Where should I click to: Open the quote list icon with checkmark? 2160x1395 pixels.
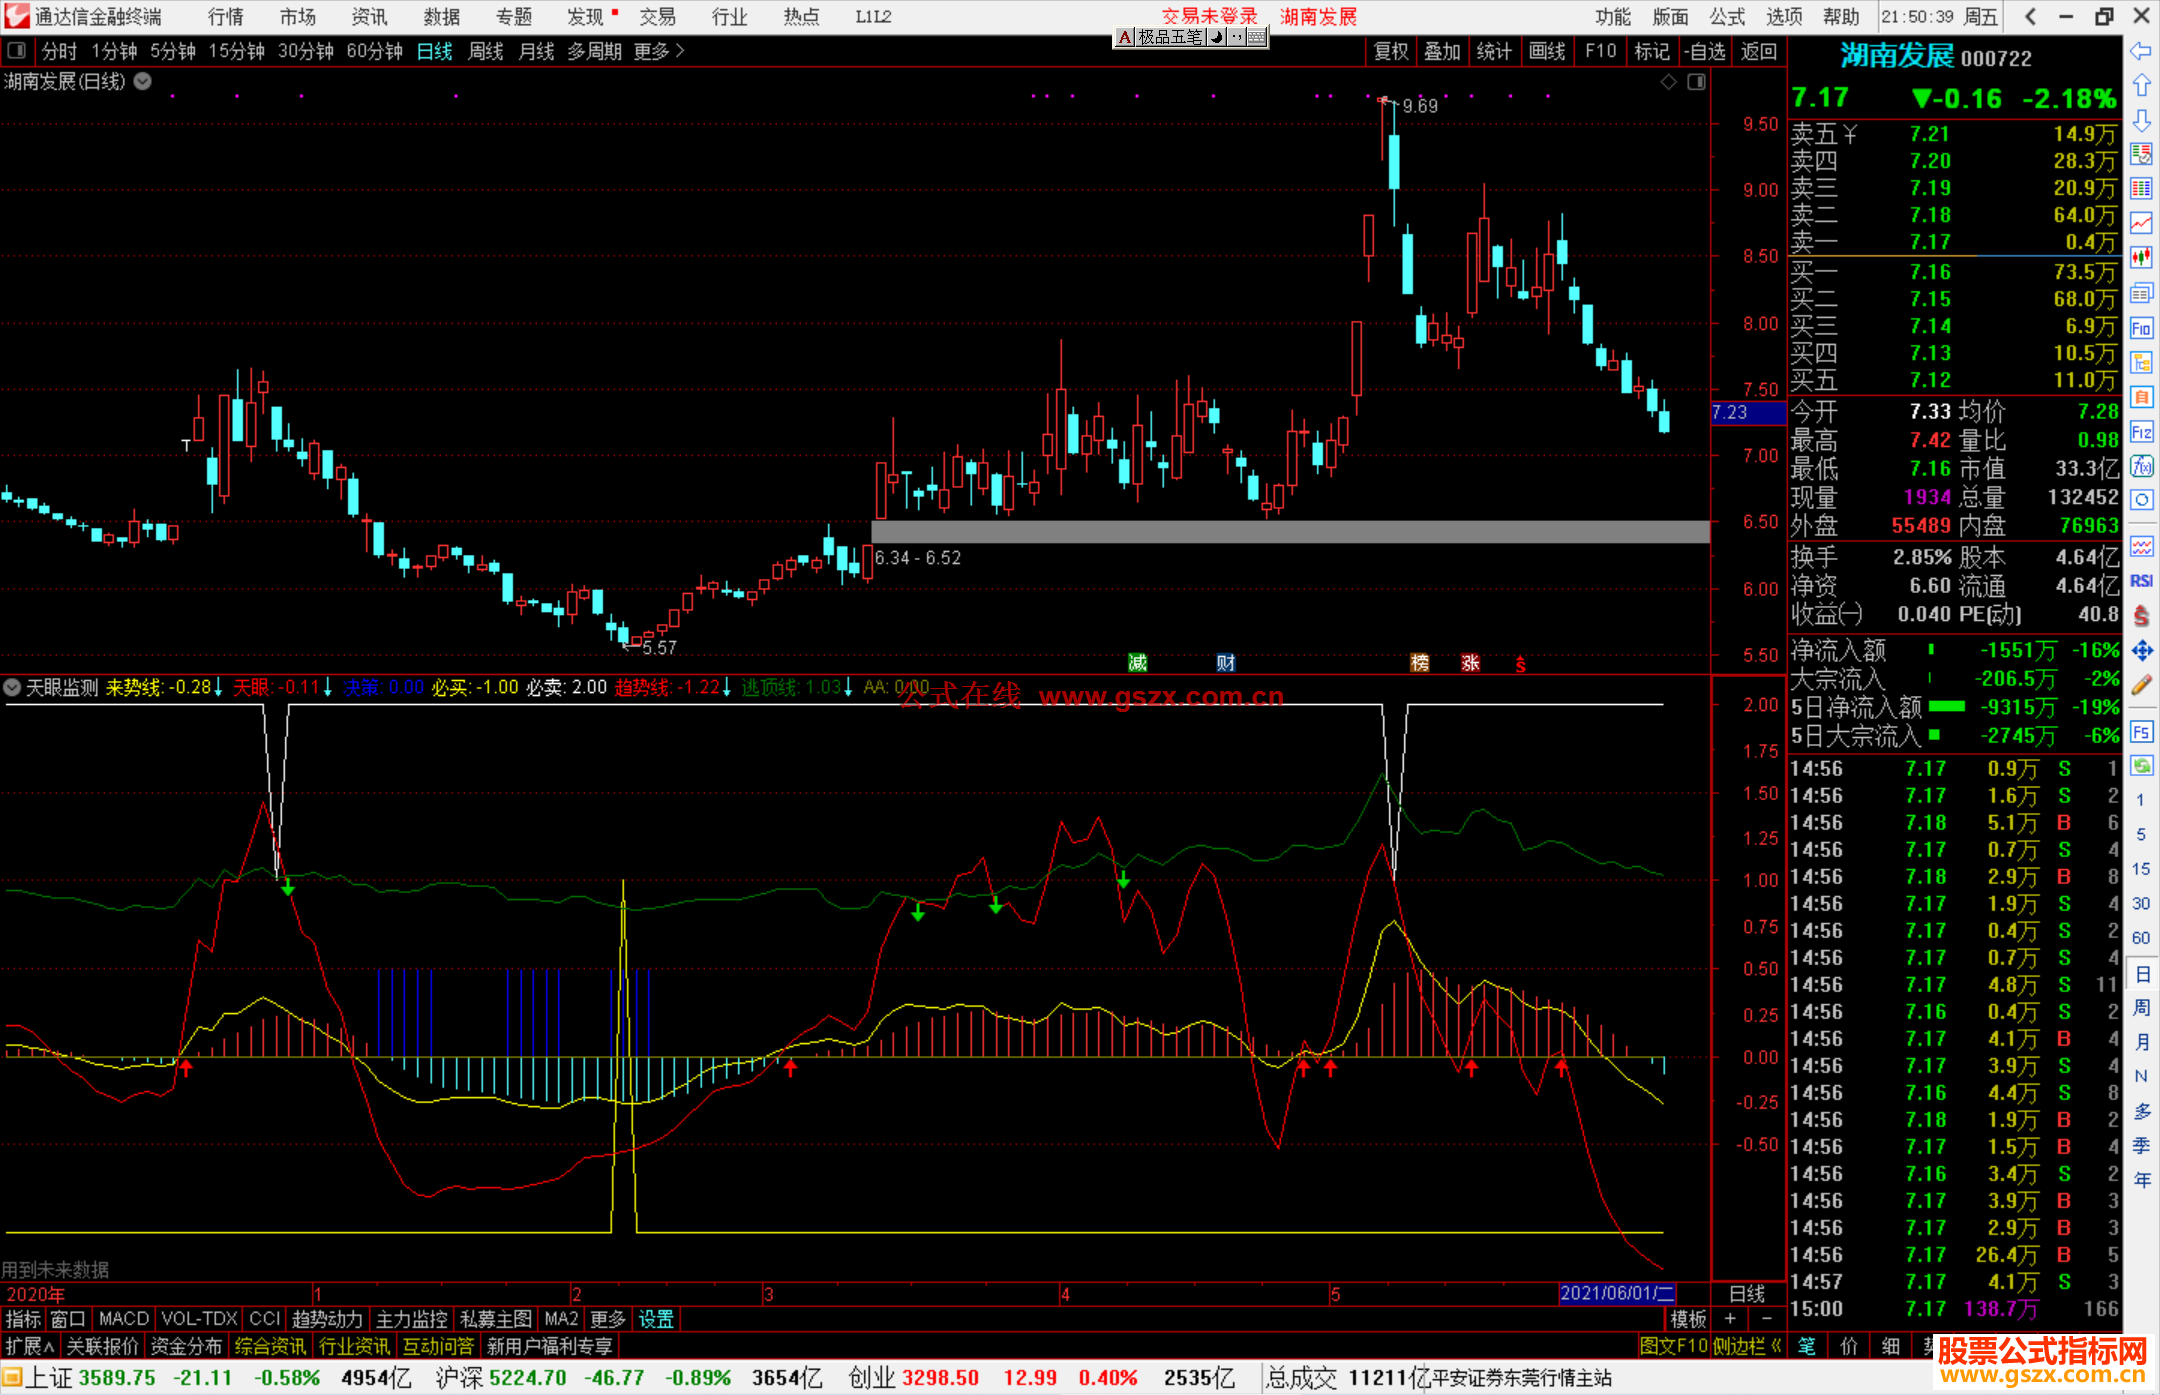tap(2141, 154)
